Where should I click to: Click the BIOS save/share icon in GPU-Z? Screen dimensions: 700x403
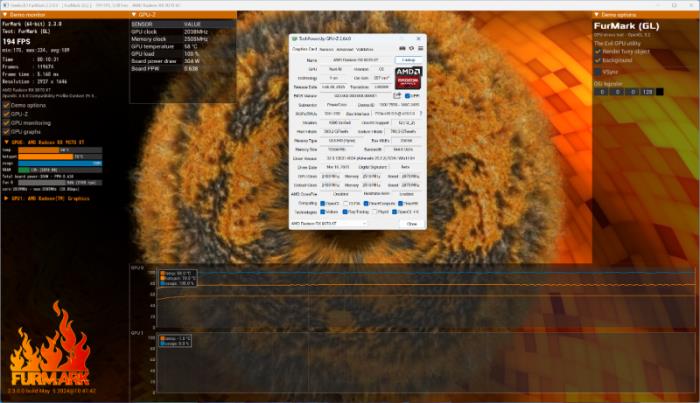[x=397, y=96]
